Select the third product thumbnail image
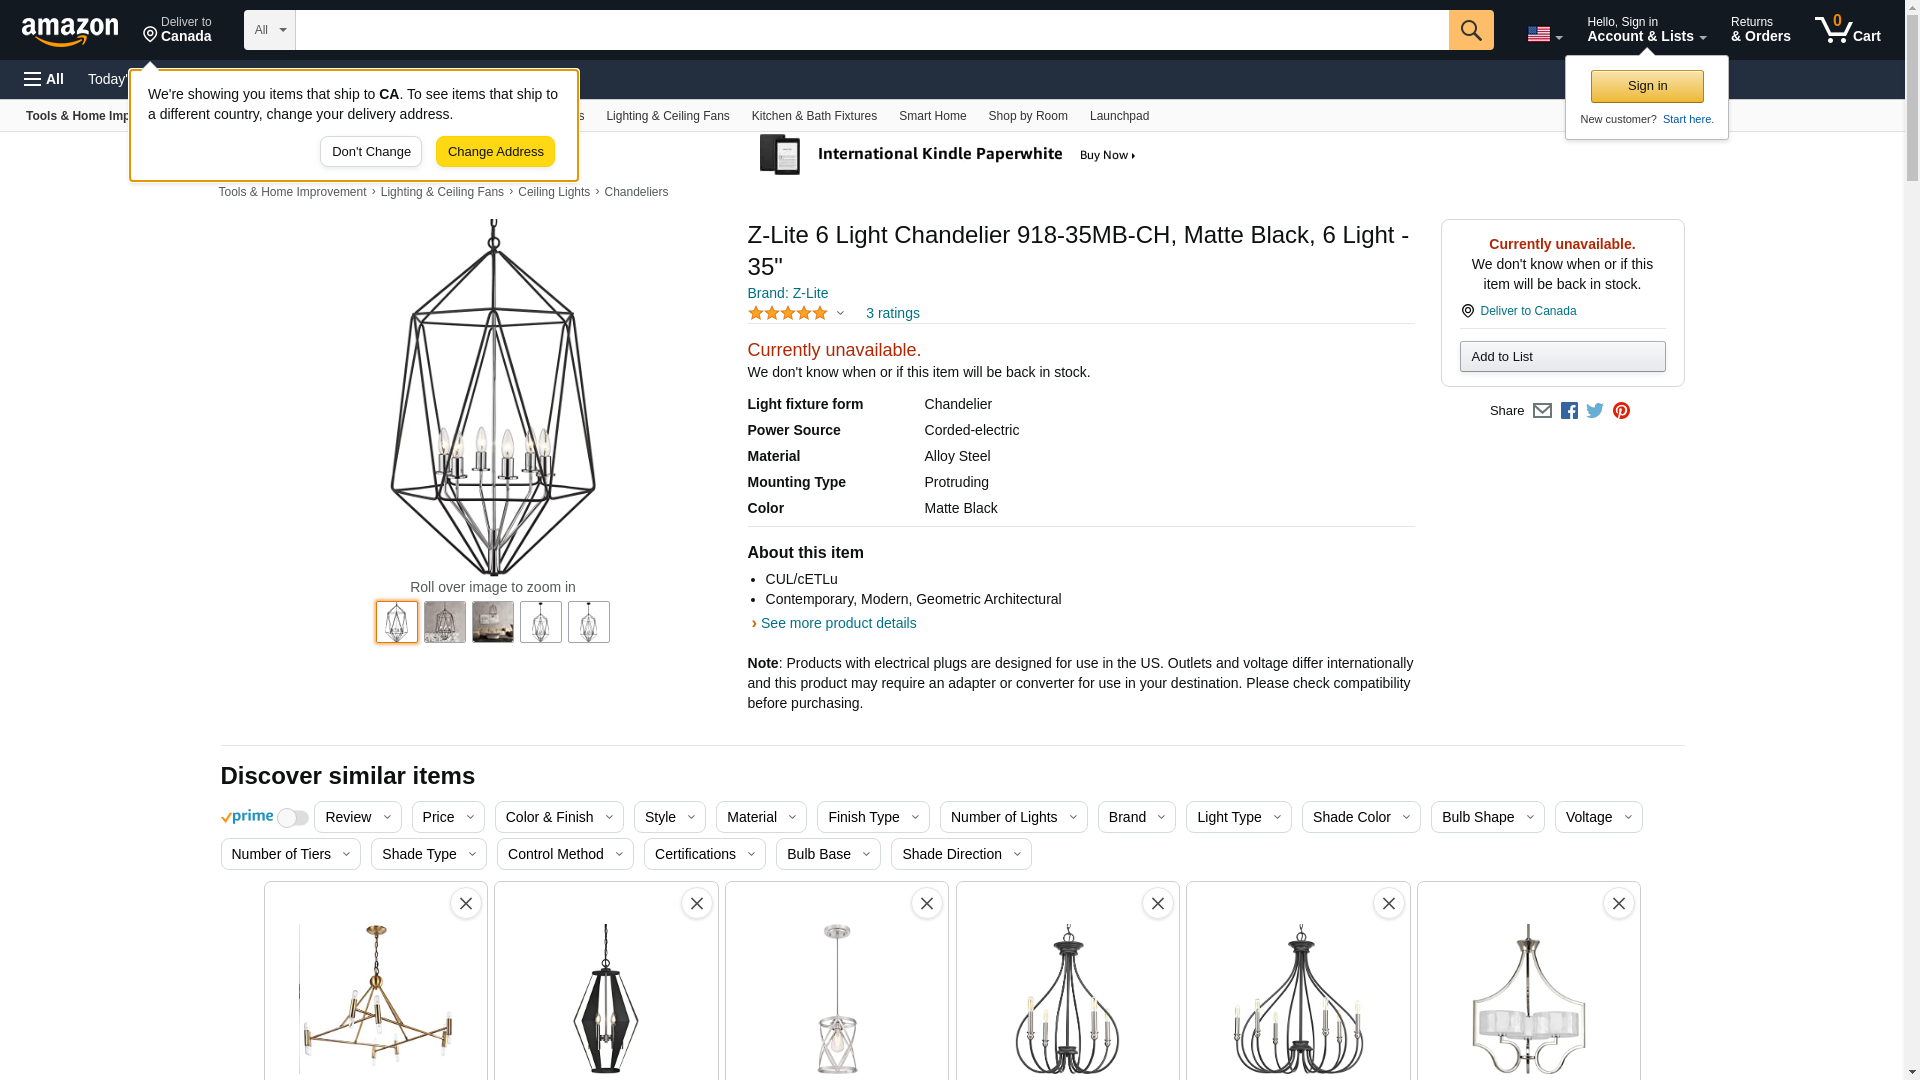Image resolution: width=1920 pixels, height=1080 pixels. click(x=493, y=622)
